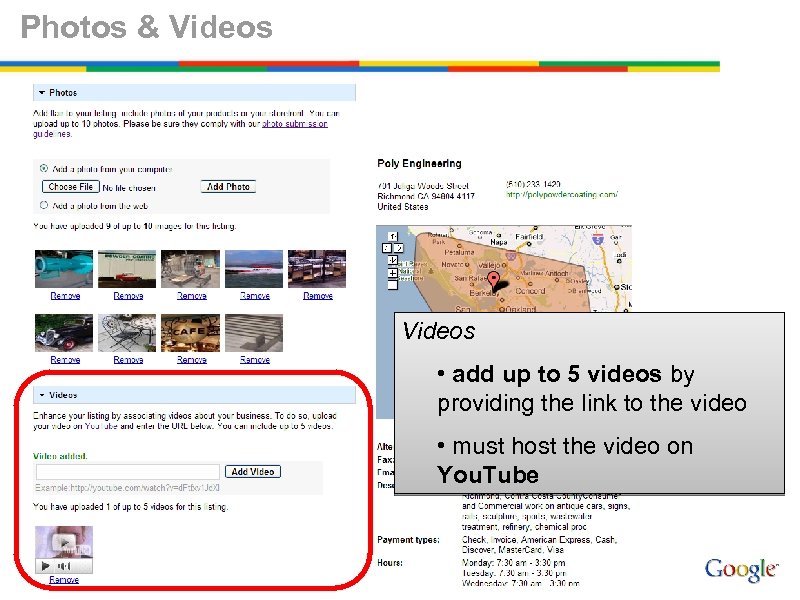This screenshot has width=800, height=600.
Task: Open the photo submission guidelines link
Action: 295,126
